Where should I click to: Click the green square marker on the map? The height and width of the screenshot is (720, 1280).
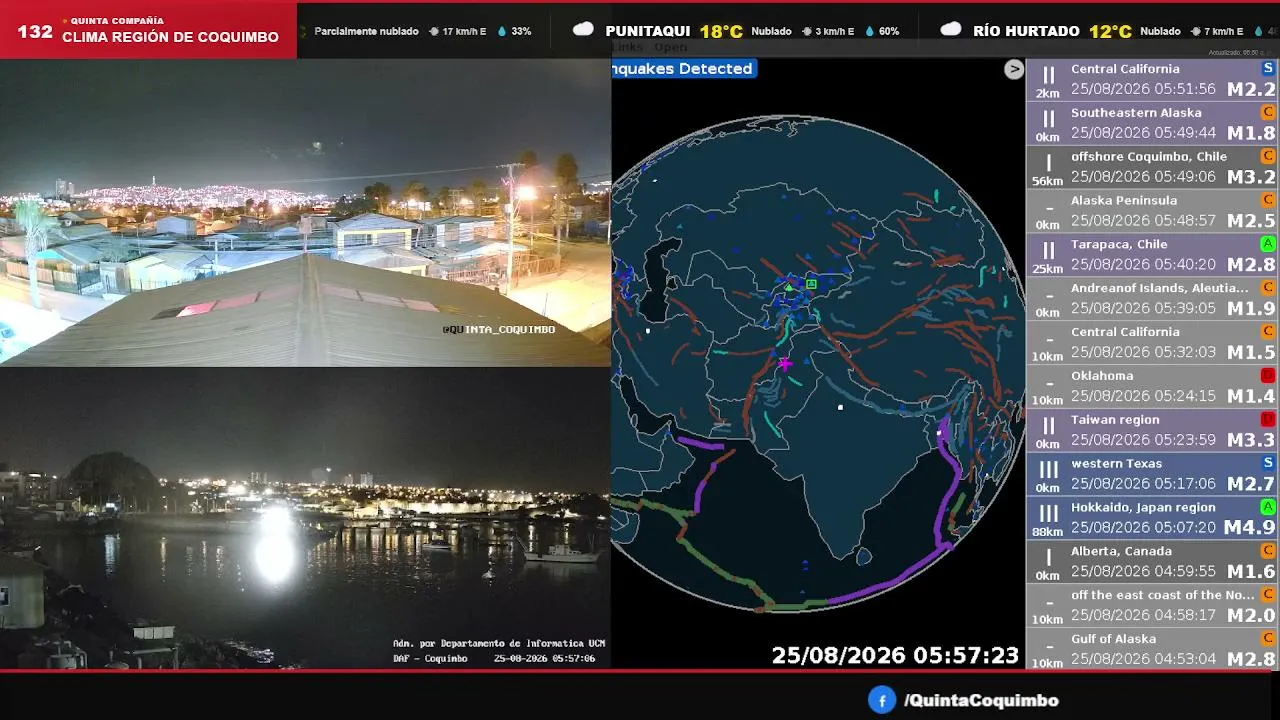(x=811, y=284)
